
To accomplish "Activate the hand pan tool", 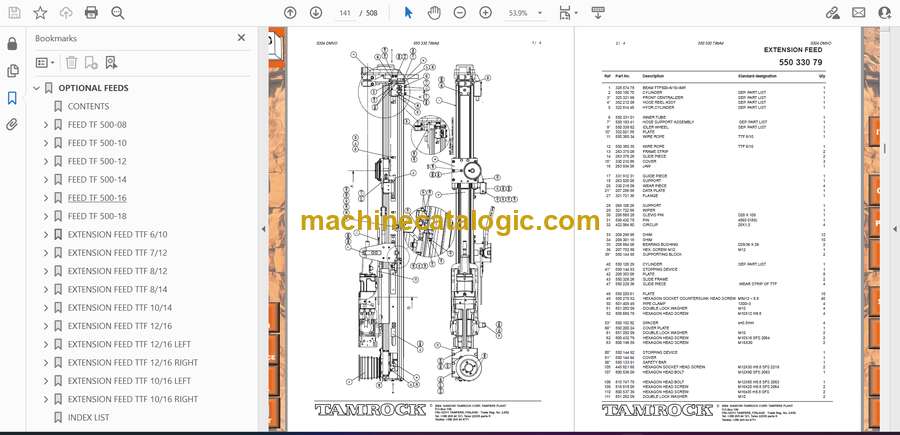I will pyautogui.click(x=434, y=13).
